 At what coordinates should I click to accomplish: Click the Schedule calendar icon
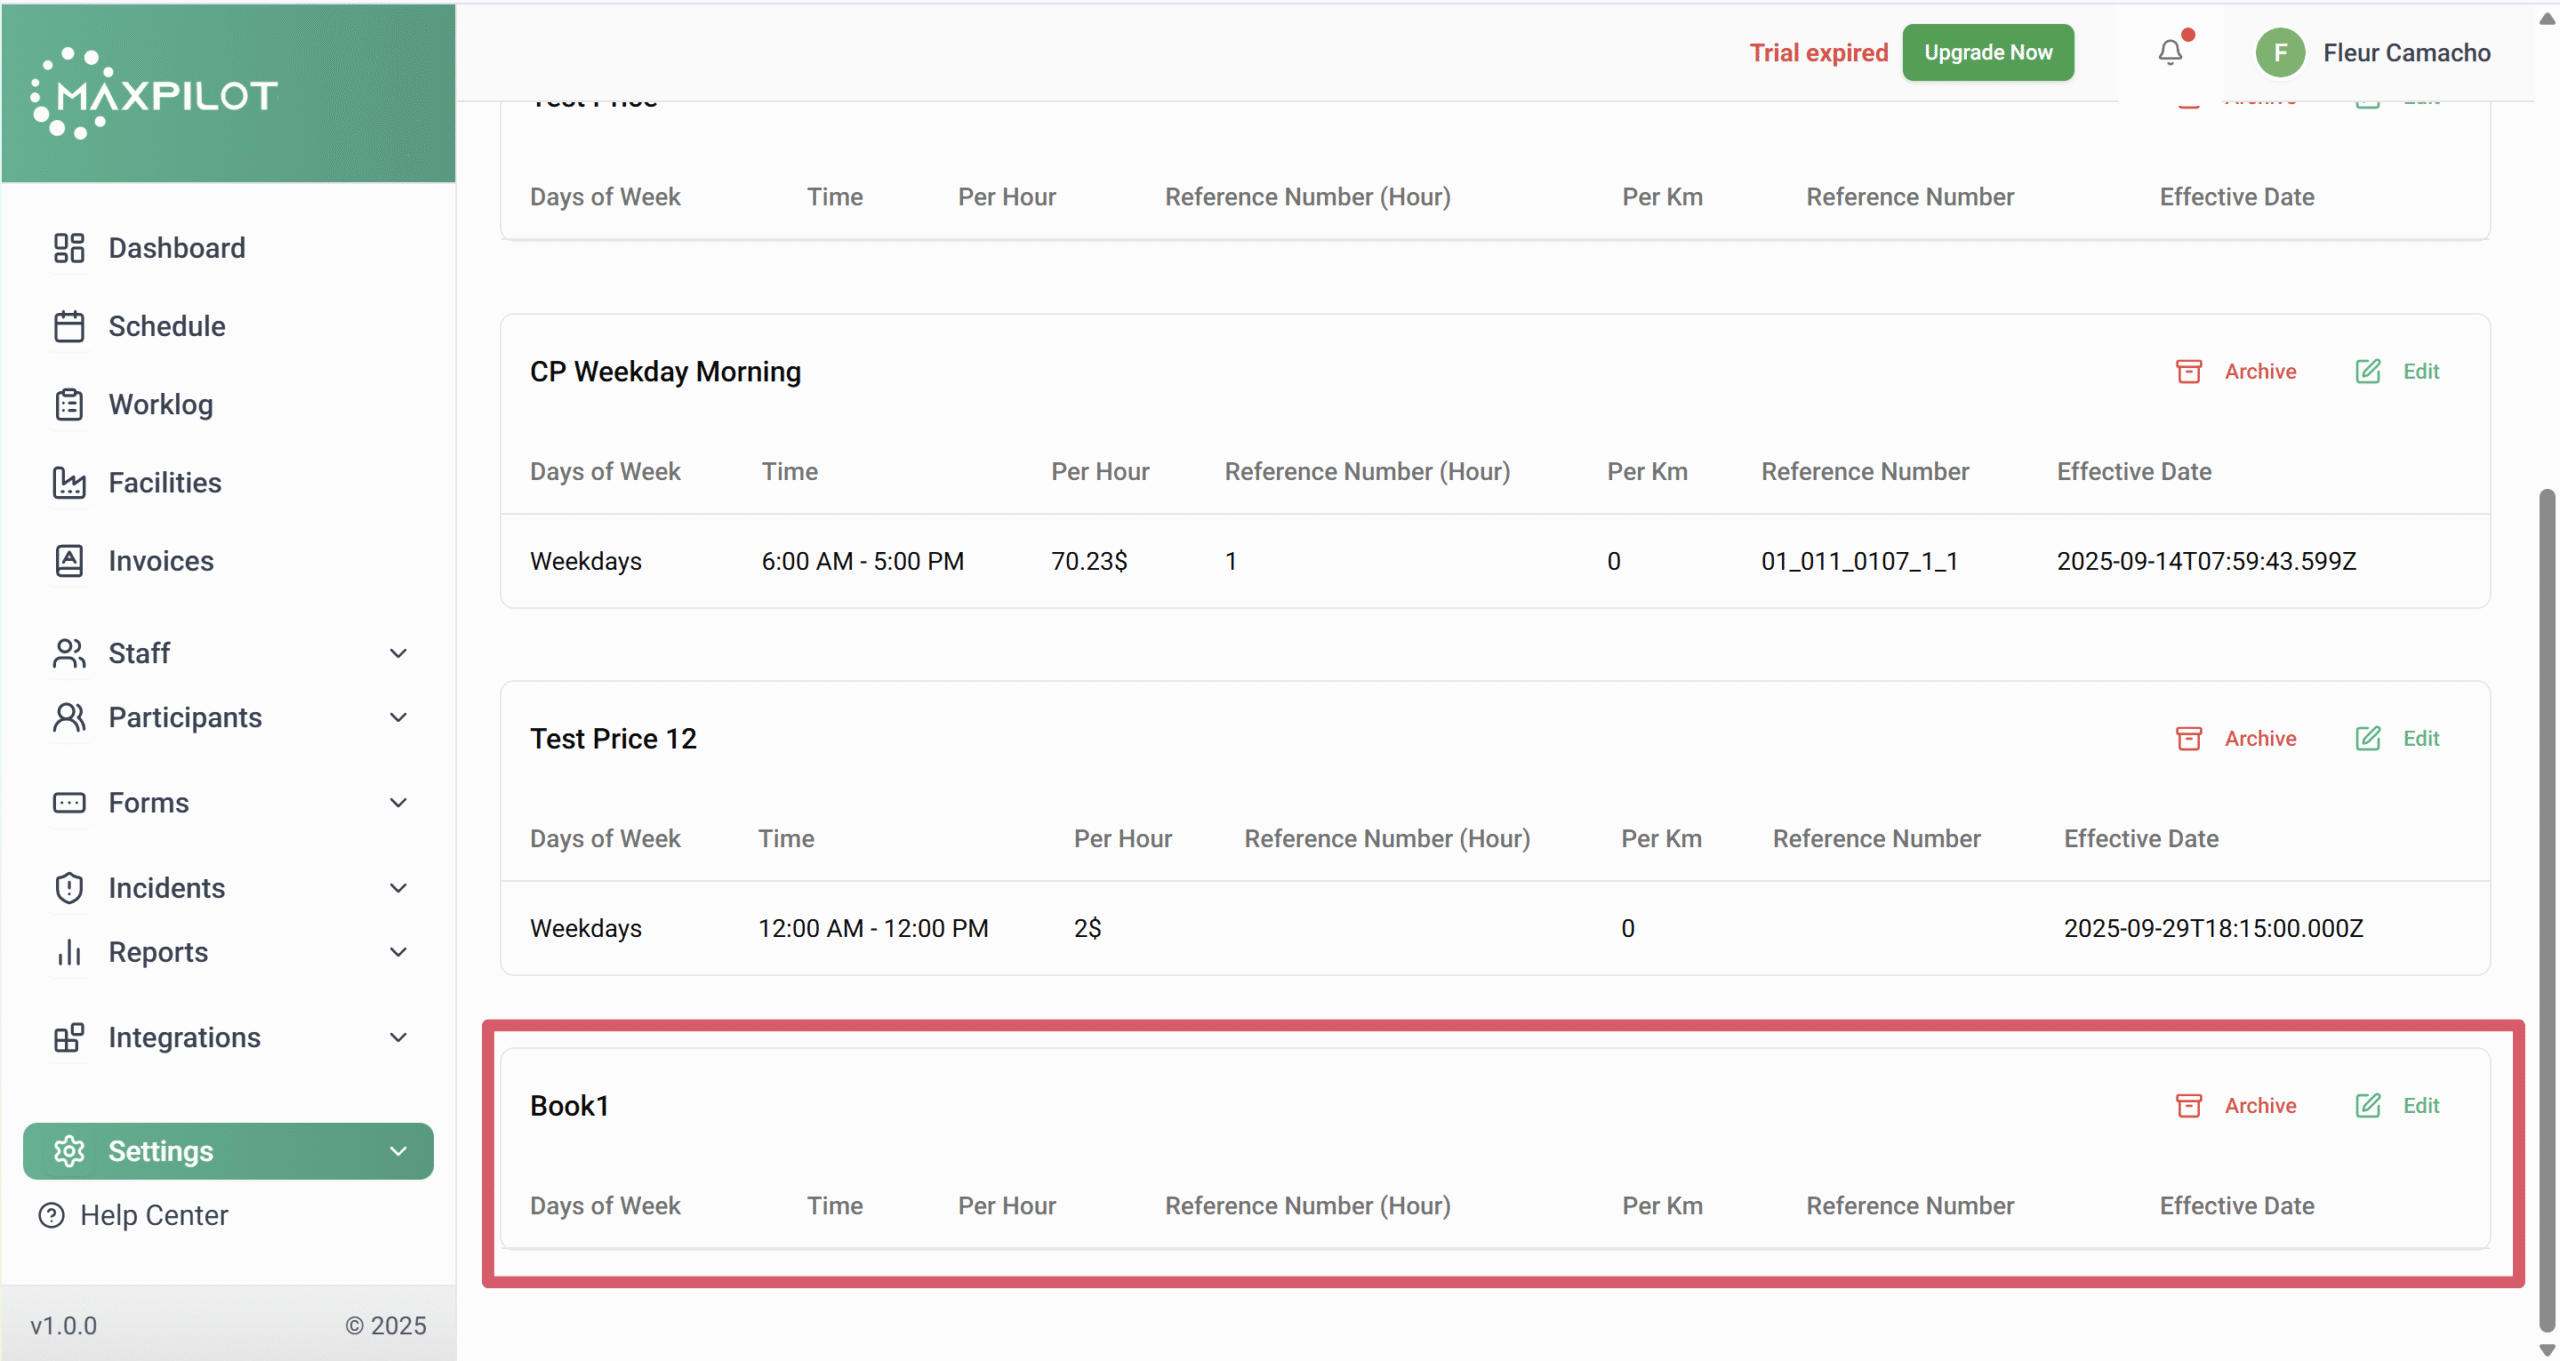click(69, 326)
